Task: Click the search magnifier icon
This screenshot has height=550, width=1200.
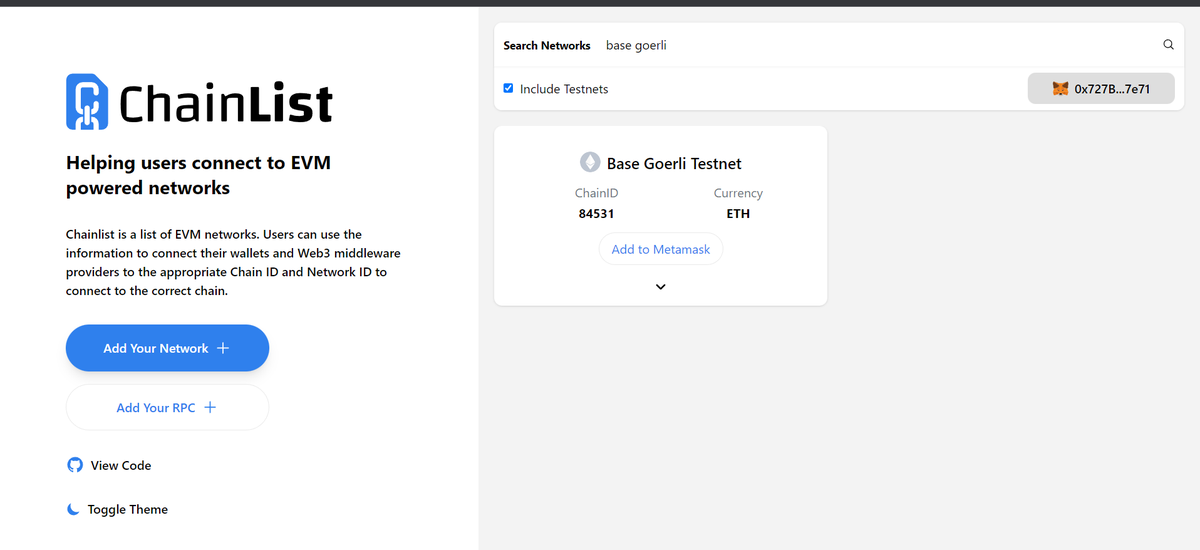Action: point(1168,45)
